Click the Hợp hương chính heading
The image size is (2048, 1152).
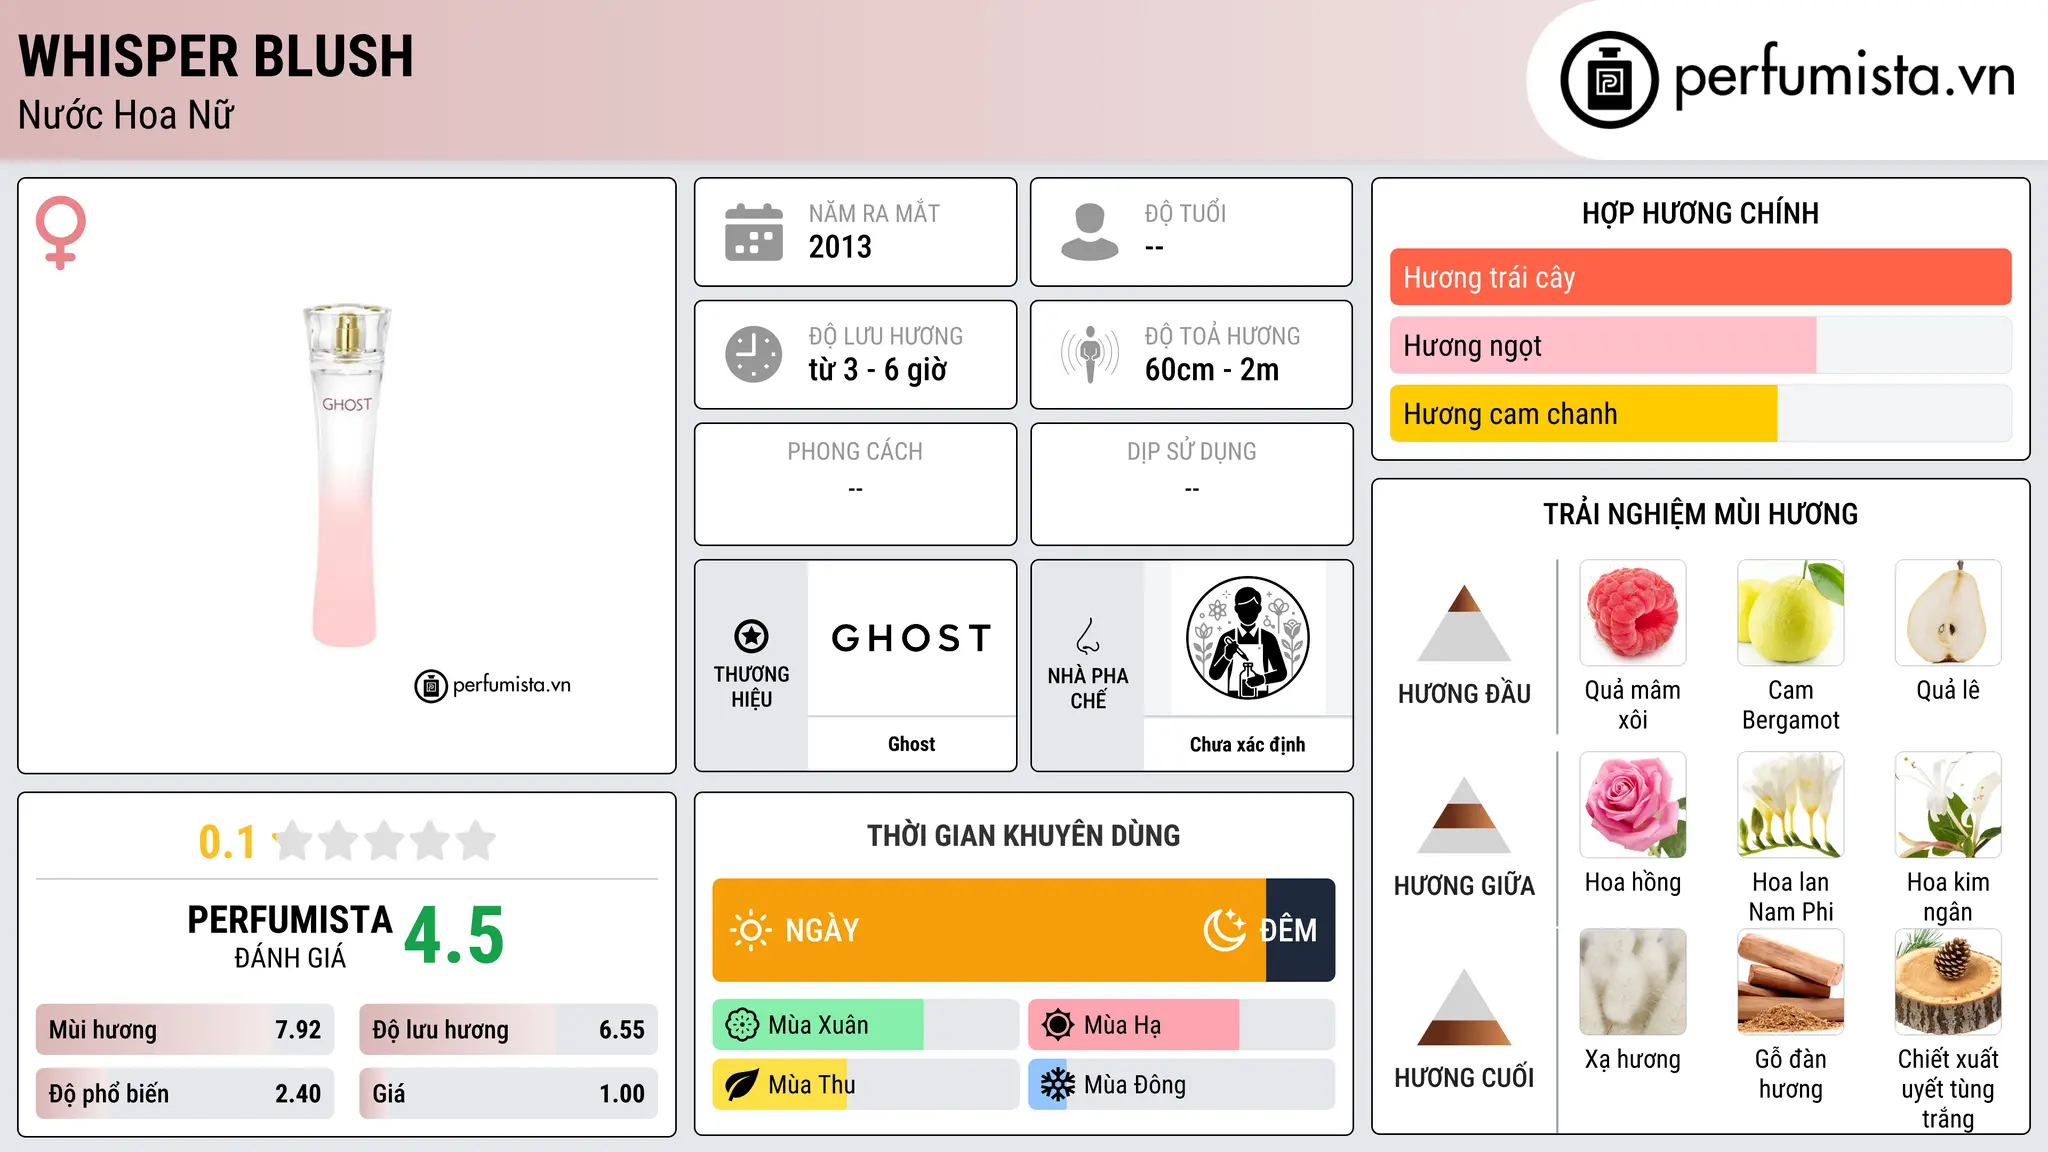1700,213
